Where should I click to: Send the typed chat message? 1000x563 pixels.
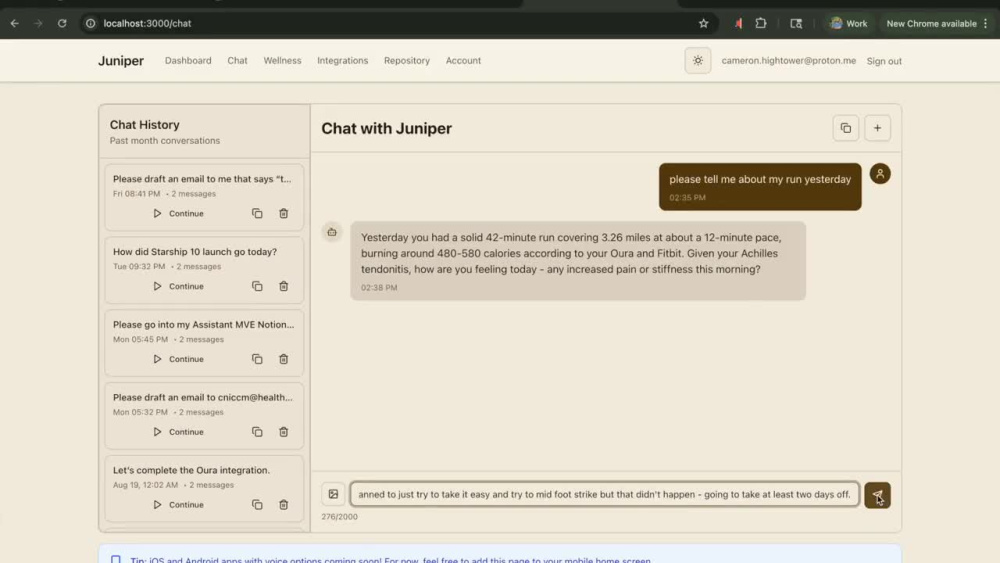click(x=877, y=495)
